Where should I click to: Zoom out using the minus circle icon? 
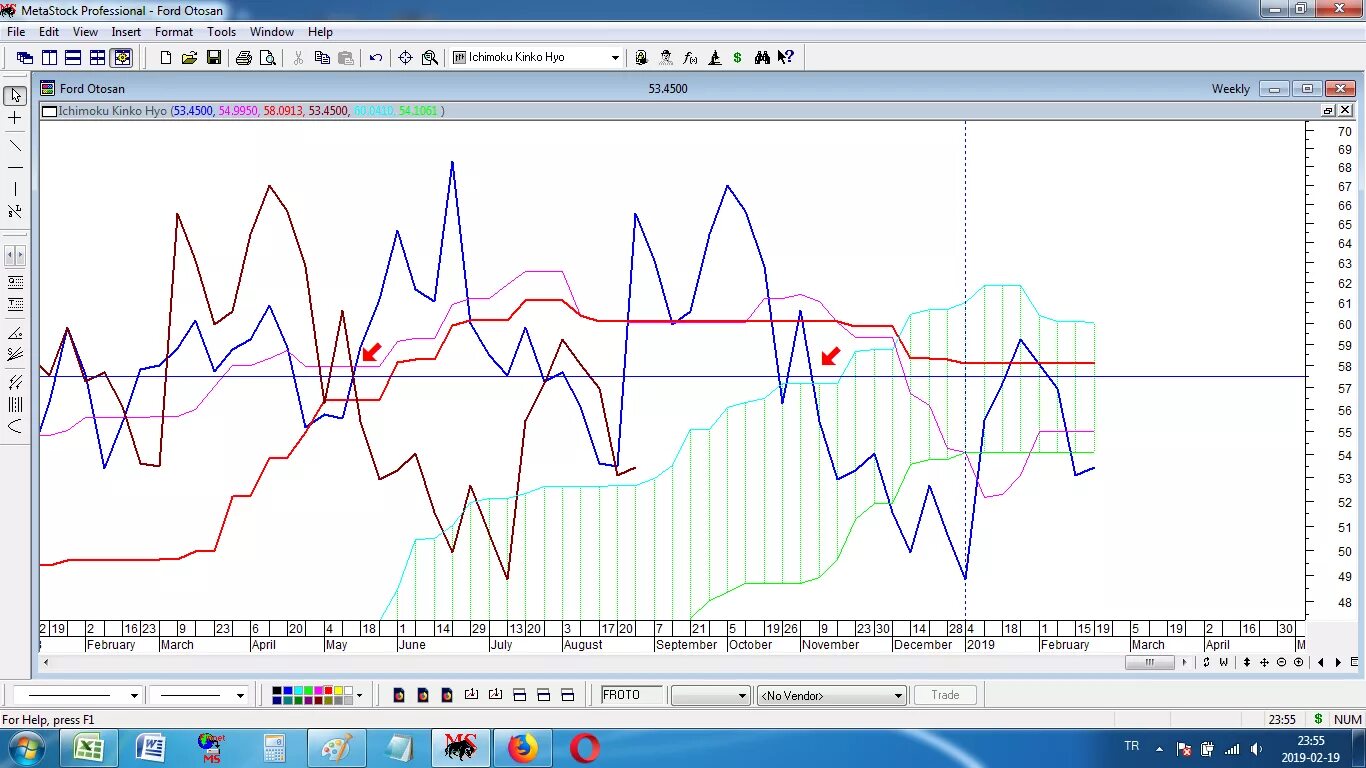click(x=1282, y=662)
